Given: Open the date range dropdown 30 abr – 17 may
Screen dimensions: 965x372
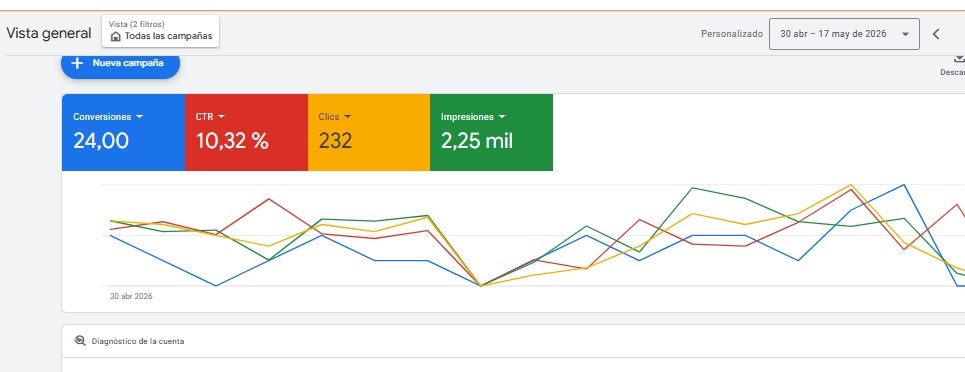Looking at the screenshot, I should pos(844,34).
